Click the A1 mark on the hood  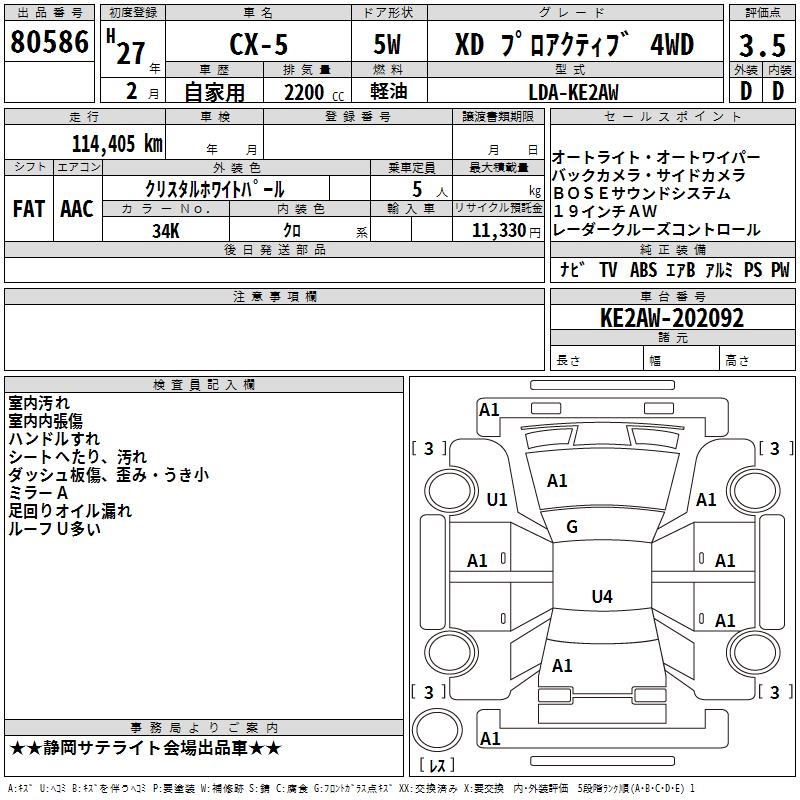coord(557,480)
